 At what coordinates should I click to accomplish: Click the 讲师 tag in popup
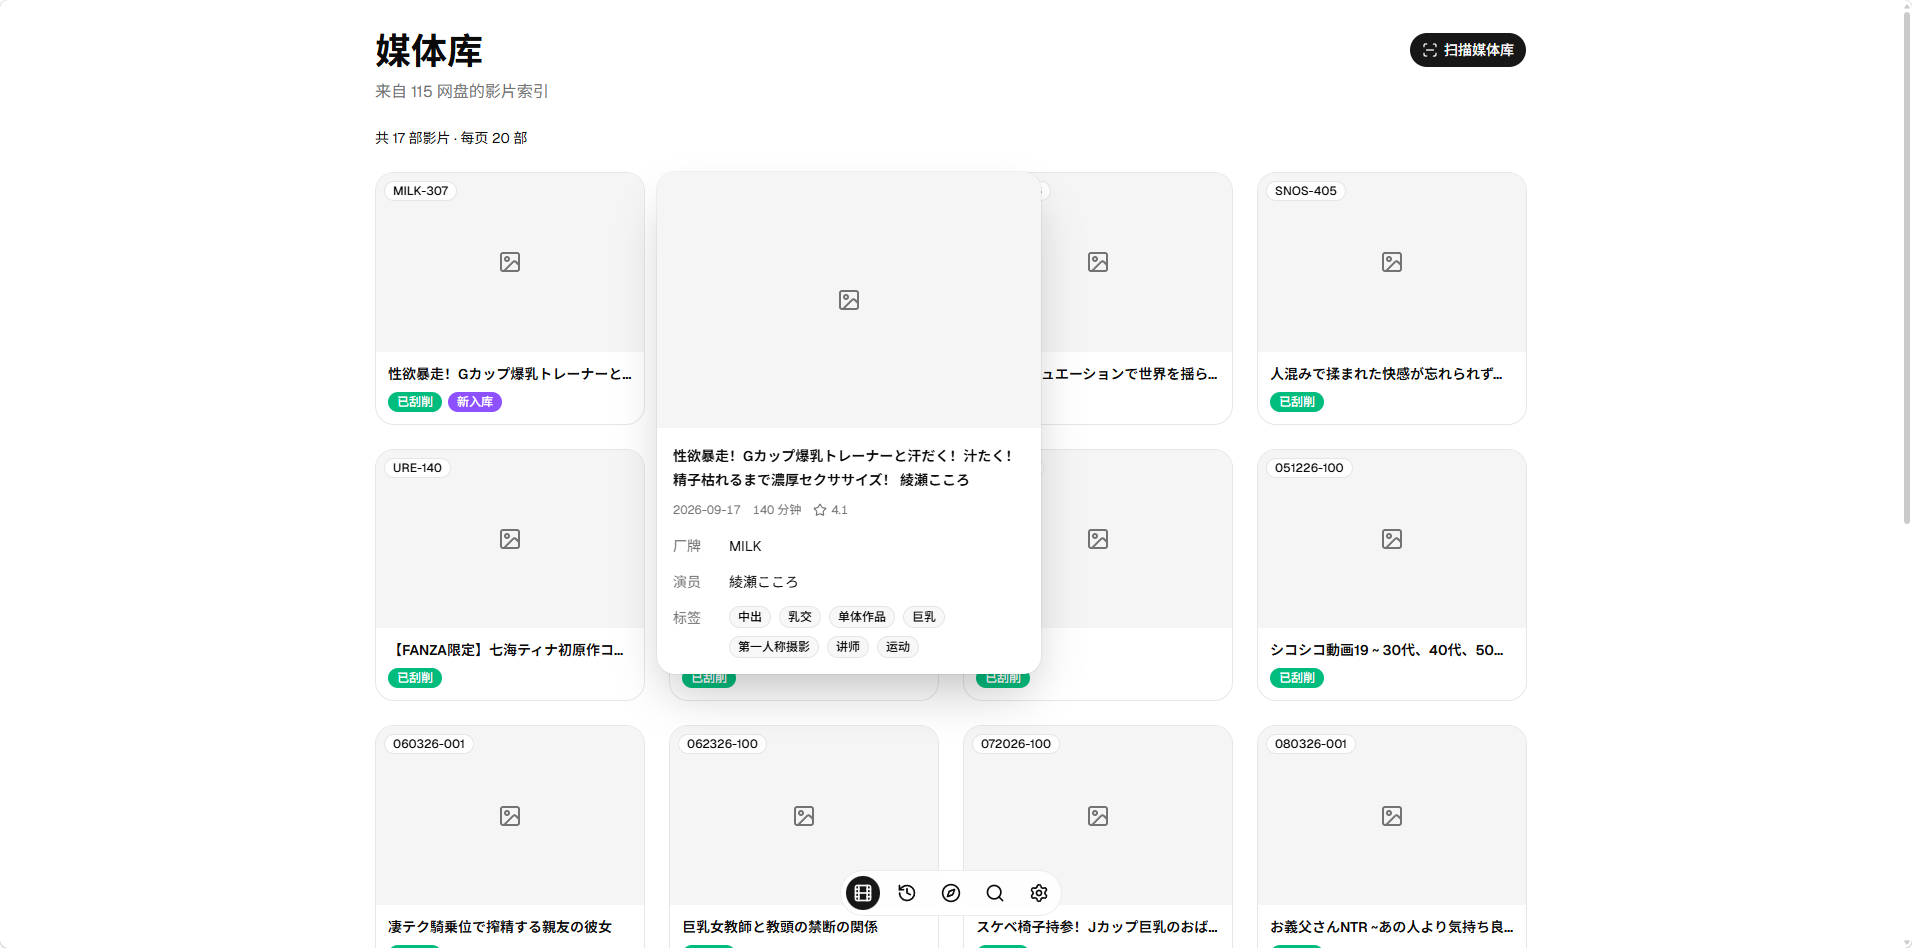coord(848,647)
